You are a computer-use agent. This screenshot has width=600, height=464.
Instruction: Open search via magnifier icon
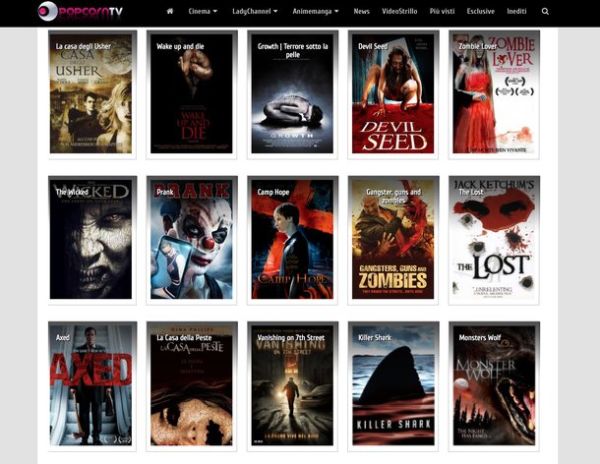[x=545, y=11]
